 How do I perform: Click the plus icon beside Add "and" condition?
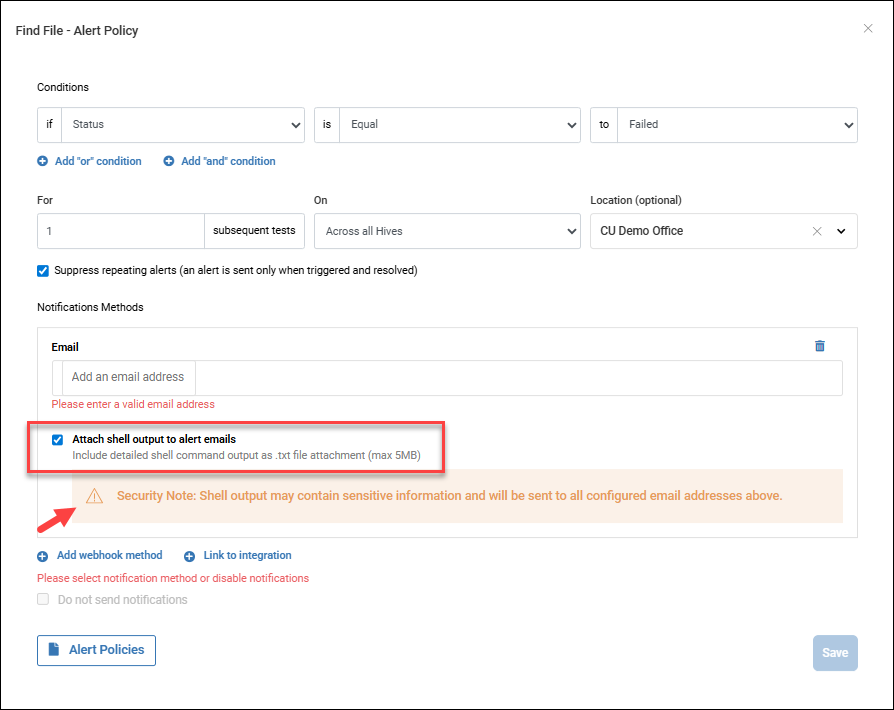click(x=169, y=161)
